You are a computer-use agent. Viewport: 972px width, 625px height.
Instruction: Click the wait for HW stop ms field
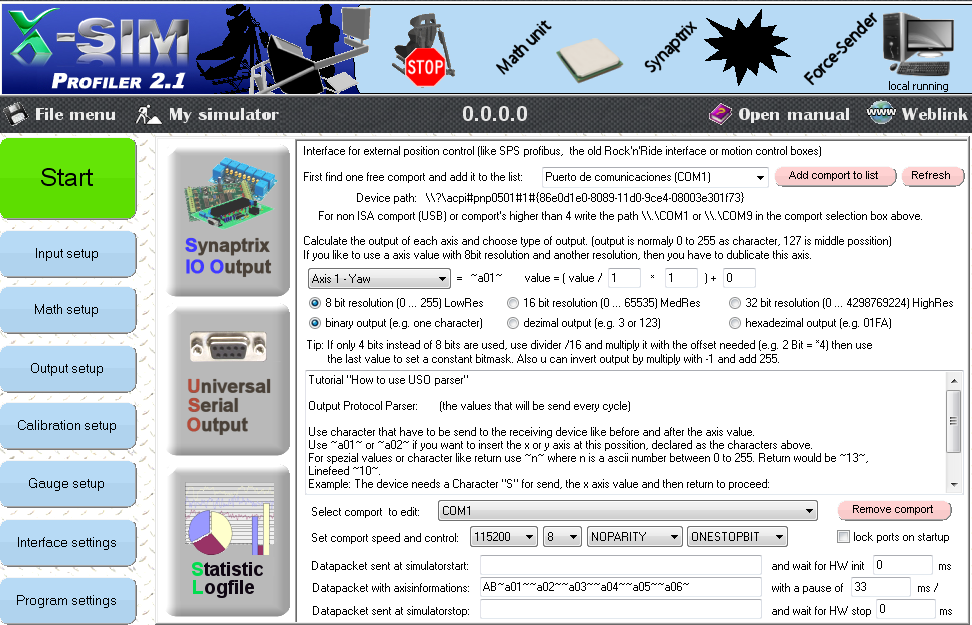pos(905,610)
